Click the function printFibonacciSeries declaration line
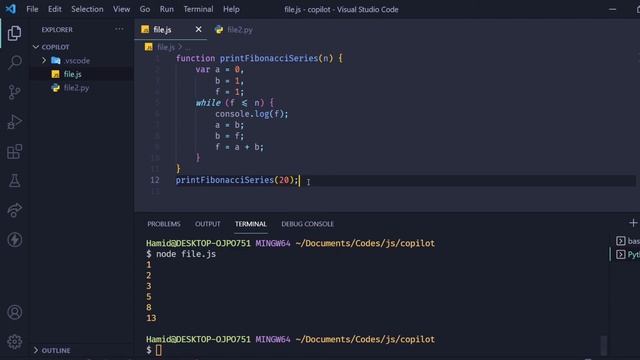Viewport: 640px width, 360px height. pos(259,58)
